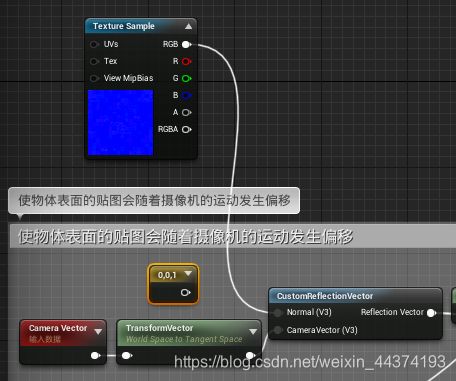Screen dimensions: 456x381
Task: Click the World Space to Tangent Space subtitle
Action: (x=184, y=339)
